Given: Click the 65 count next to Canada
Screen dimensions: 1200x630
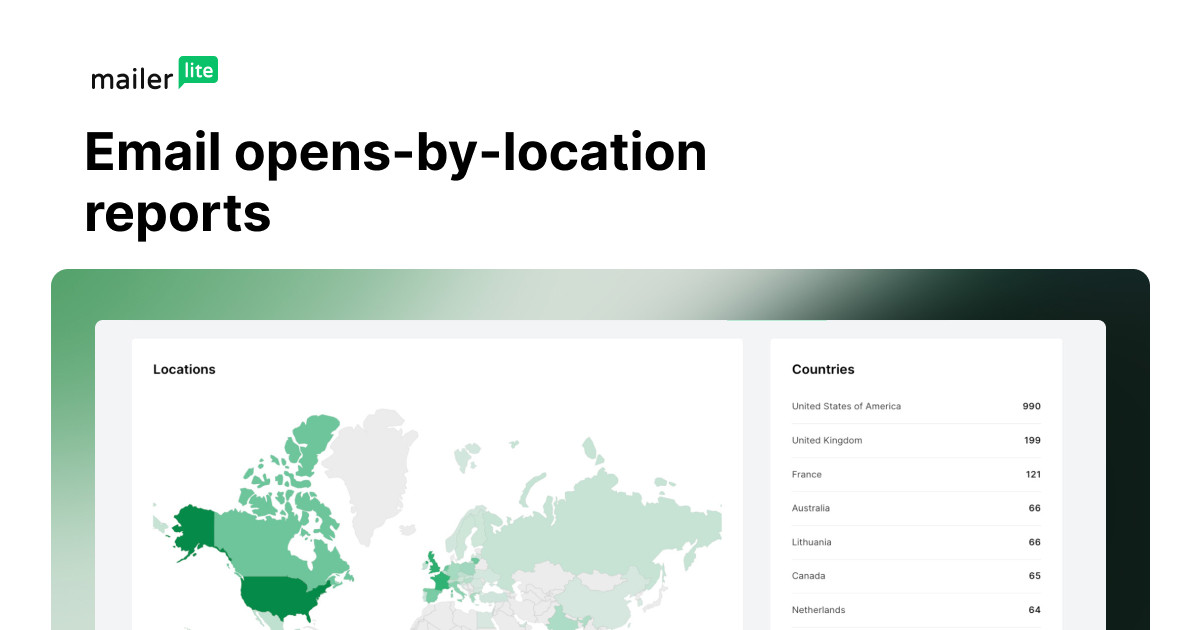Looking at the screenshot, I should (1033, 576).
